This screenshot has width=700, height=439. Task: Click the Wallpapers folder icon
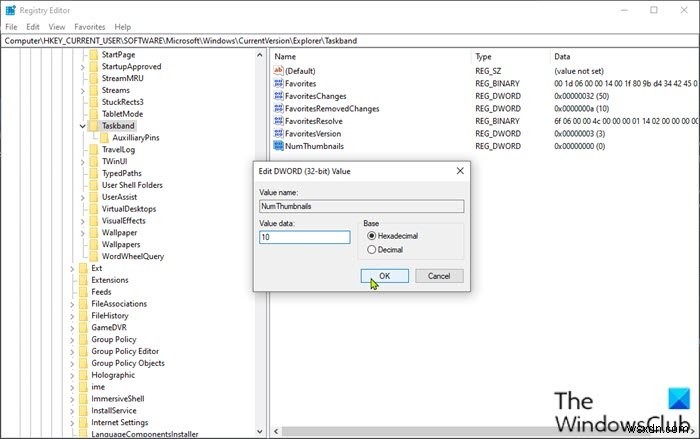click(93, 244)
